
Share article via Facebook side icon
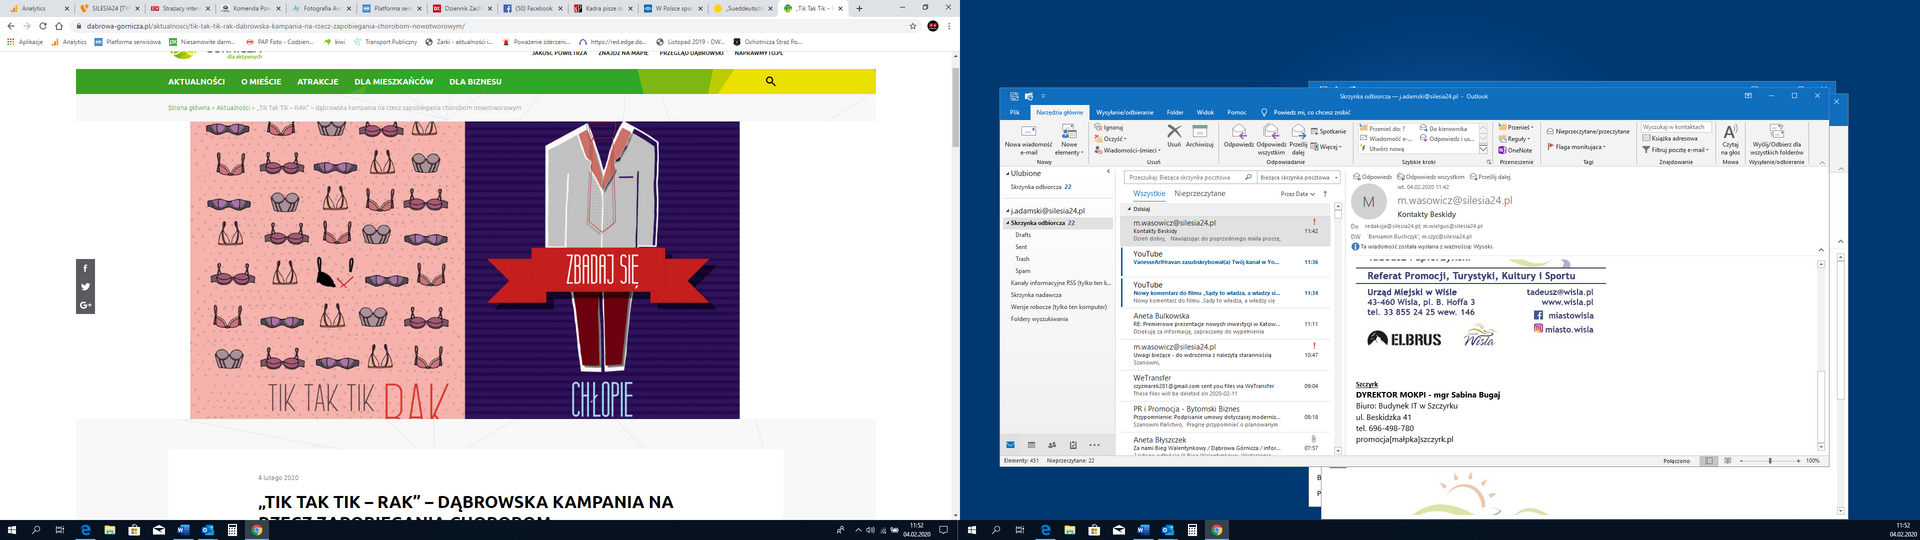tap(85, 268)
